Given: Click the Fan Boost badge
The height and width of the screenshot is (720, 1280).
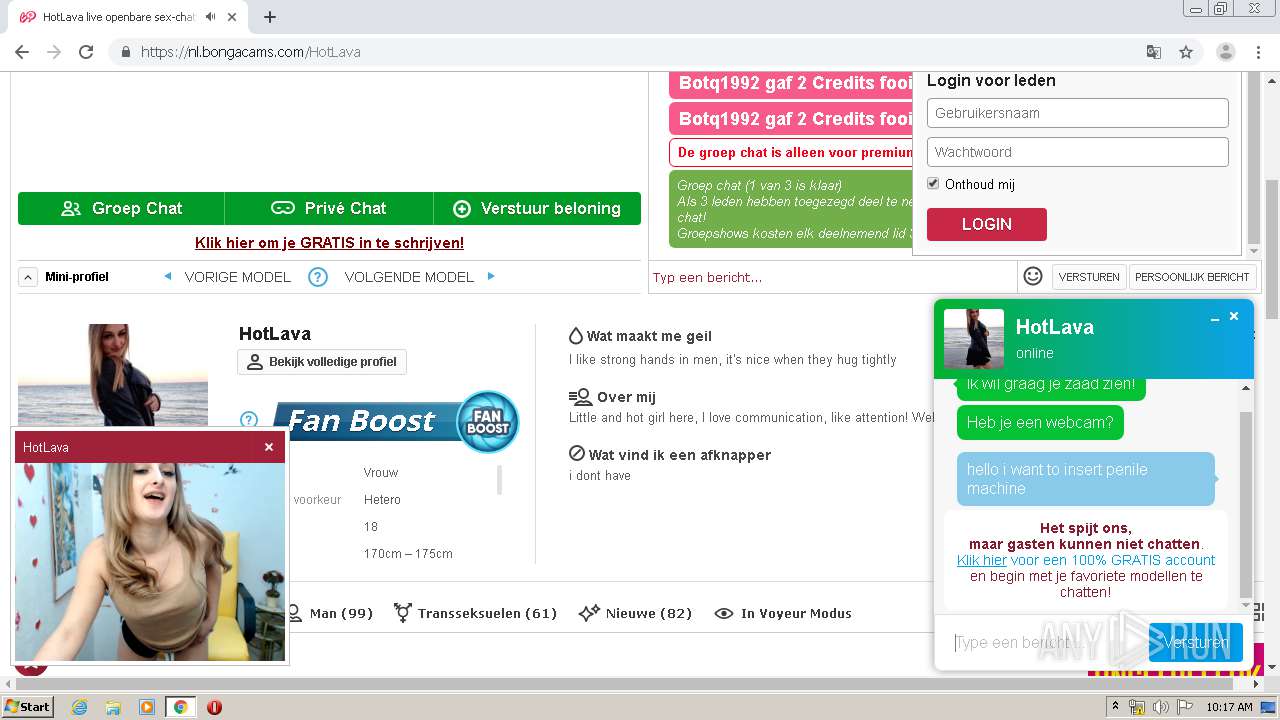Looking at the screenshot, I should [488, 421].
